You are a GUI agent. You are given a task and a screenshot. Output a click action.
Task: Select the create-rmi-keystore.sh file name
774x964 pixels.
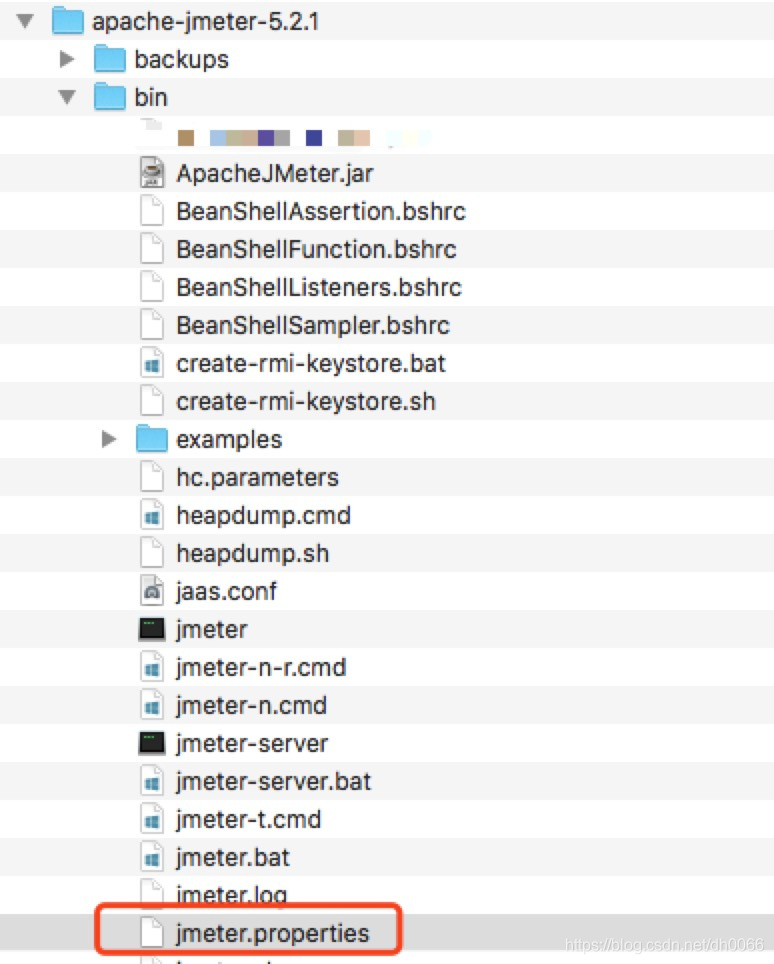click(306, 402)
